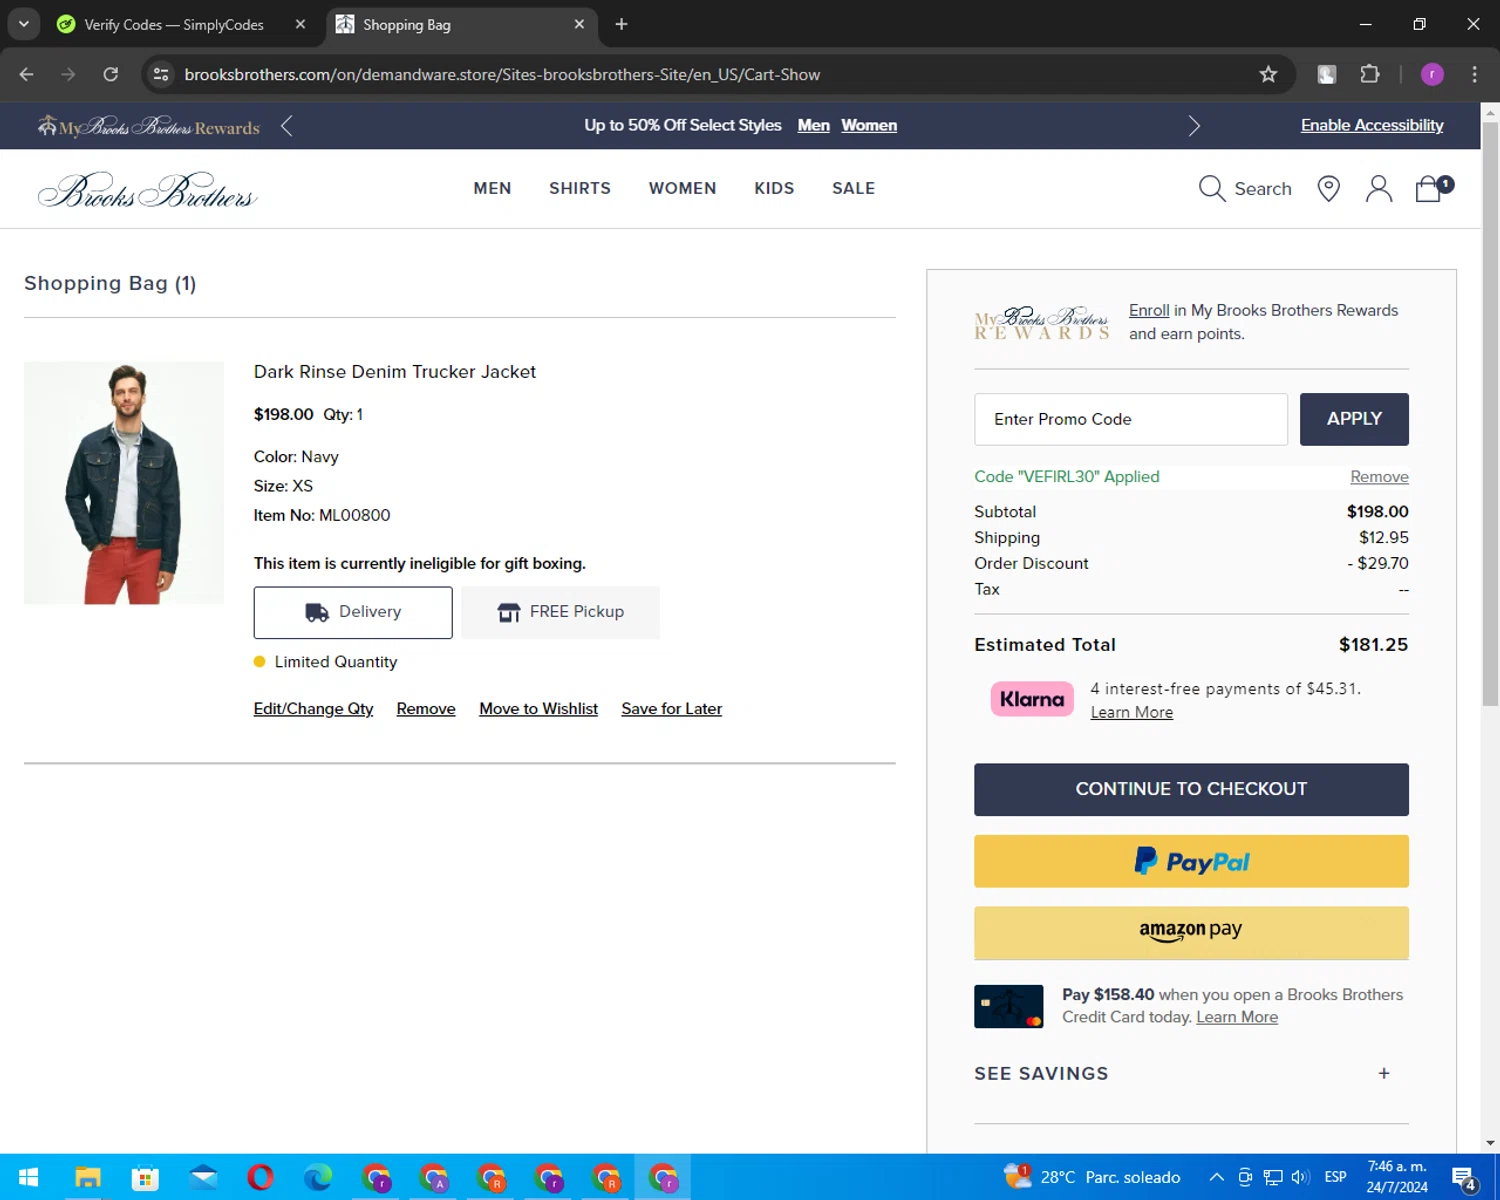
Task: Open the Chrome three-dot menu
Action: click(x=1474, y=74)
